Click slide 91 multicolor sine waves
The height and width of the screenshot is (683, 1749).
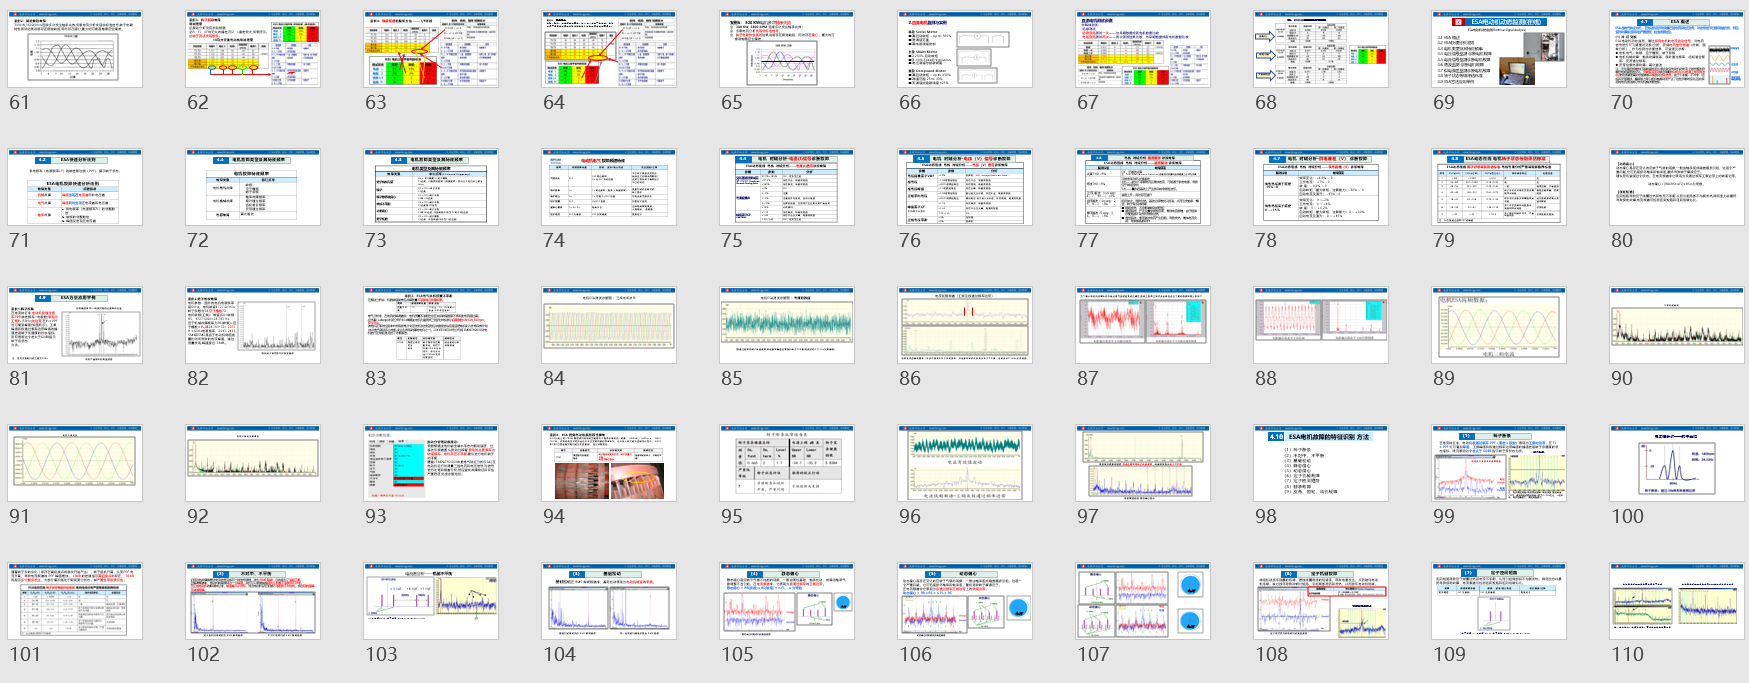point(75,463)
